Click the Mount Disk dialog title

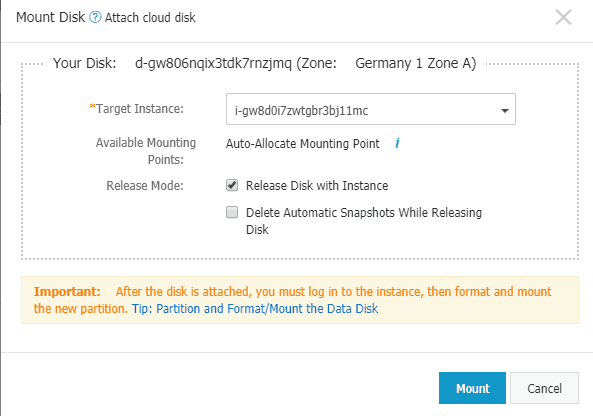coord(51,17)
